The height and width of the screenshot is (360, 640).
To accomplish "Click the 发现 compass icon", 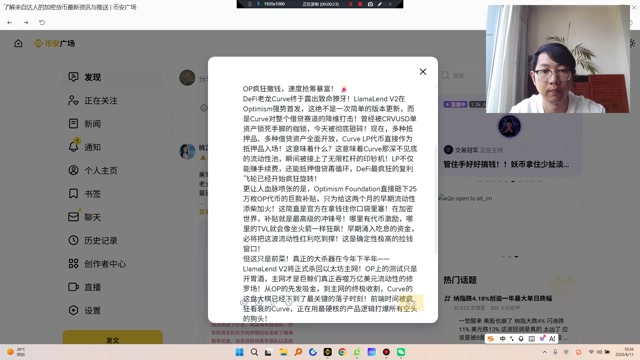I will (73, 77).
